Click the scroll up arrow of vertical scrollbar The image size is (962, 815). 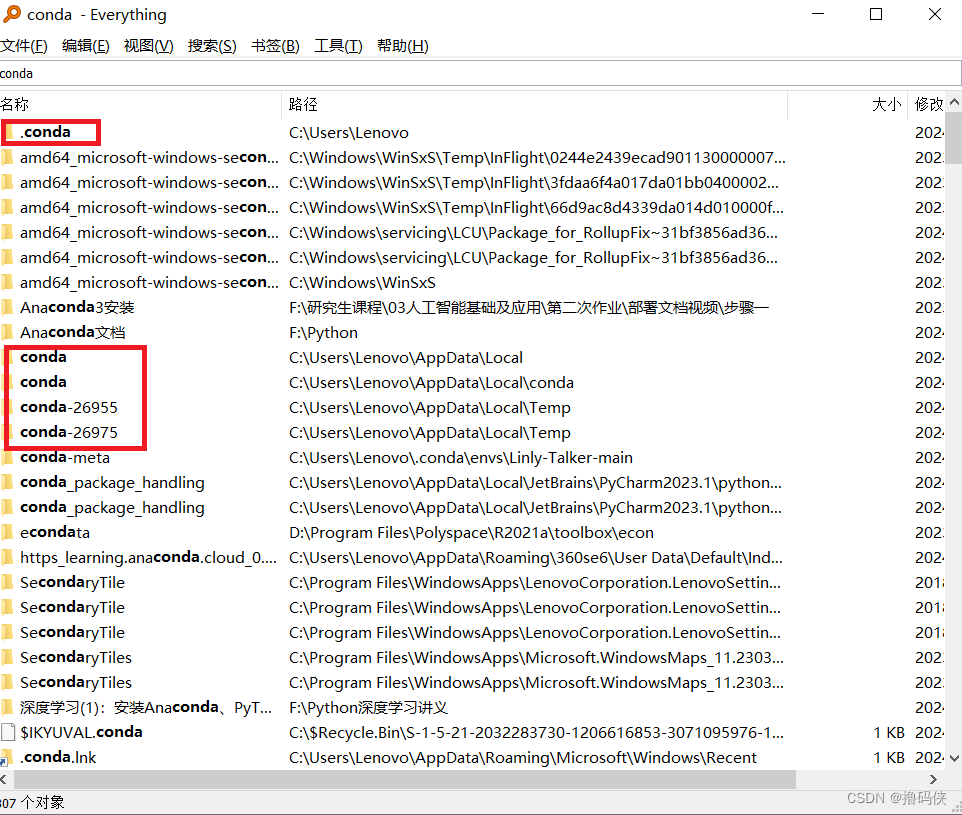(x=954, y=102)
